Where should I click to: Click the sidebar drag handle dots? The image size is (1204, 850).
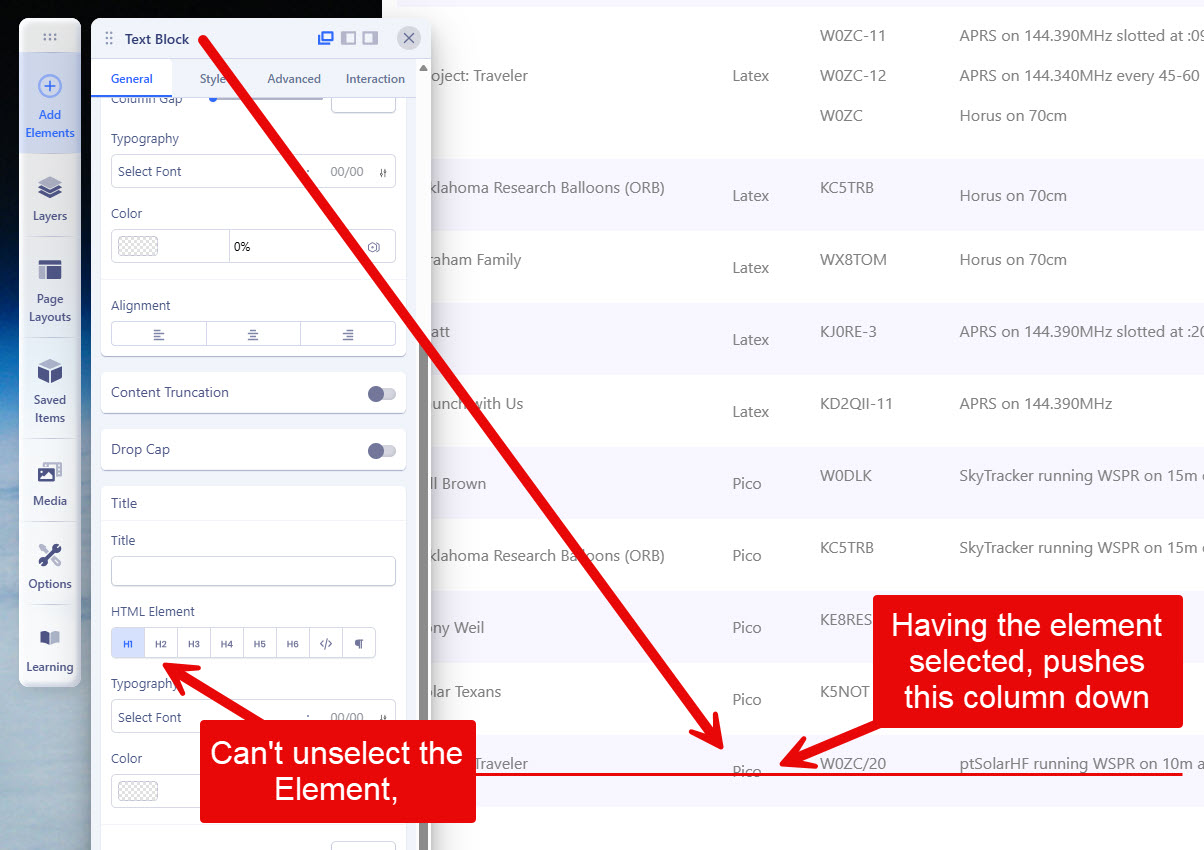[x=50, y=37]
